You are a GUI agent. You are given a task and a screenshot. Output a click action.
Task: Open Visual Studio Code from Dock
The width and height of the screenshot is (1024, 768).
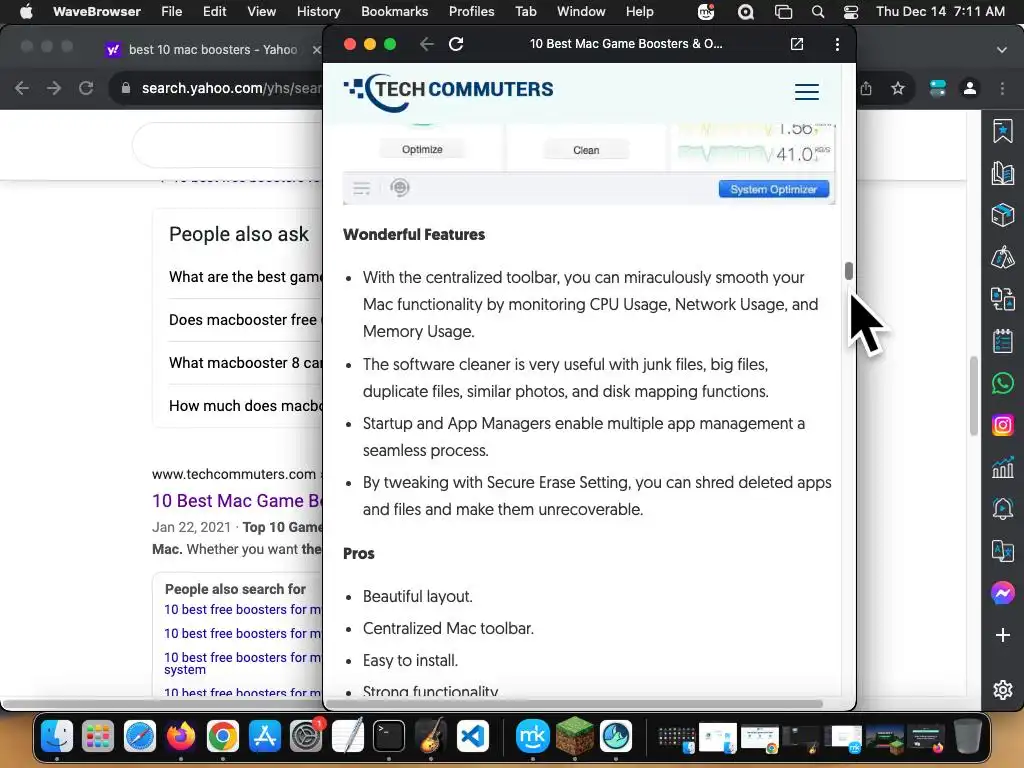pyautogui.click(x=472, y=736)
